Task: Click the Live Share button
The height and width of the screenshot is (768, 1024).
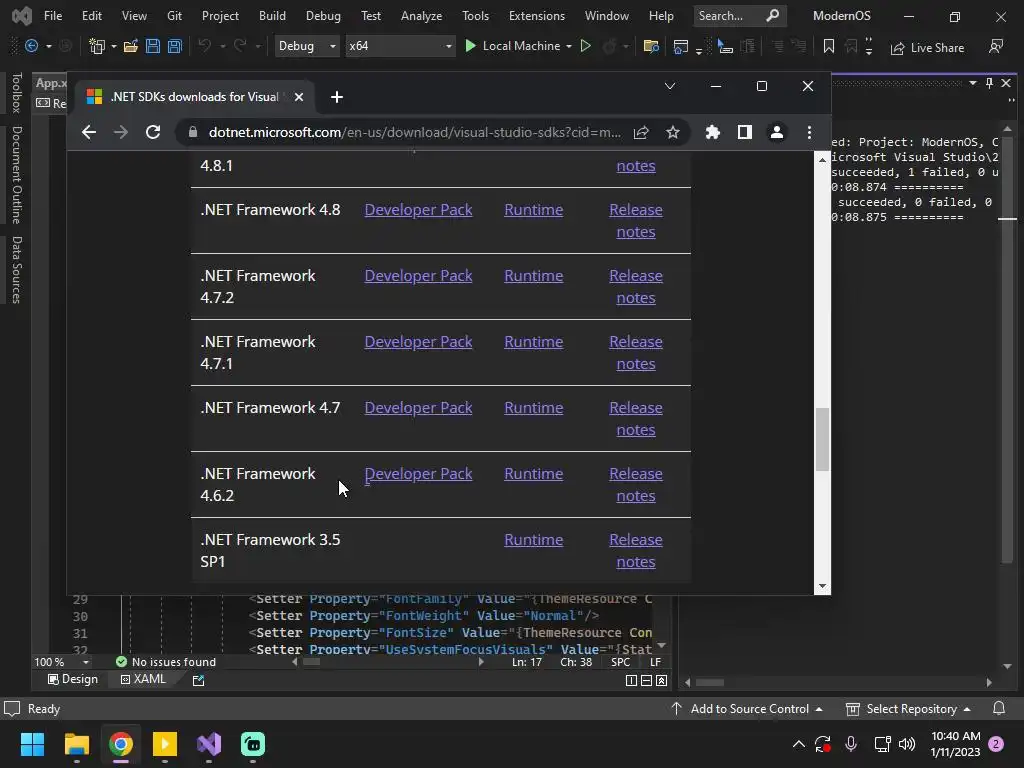Action: pos(927,48)
